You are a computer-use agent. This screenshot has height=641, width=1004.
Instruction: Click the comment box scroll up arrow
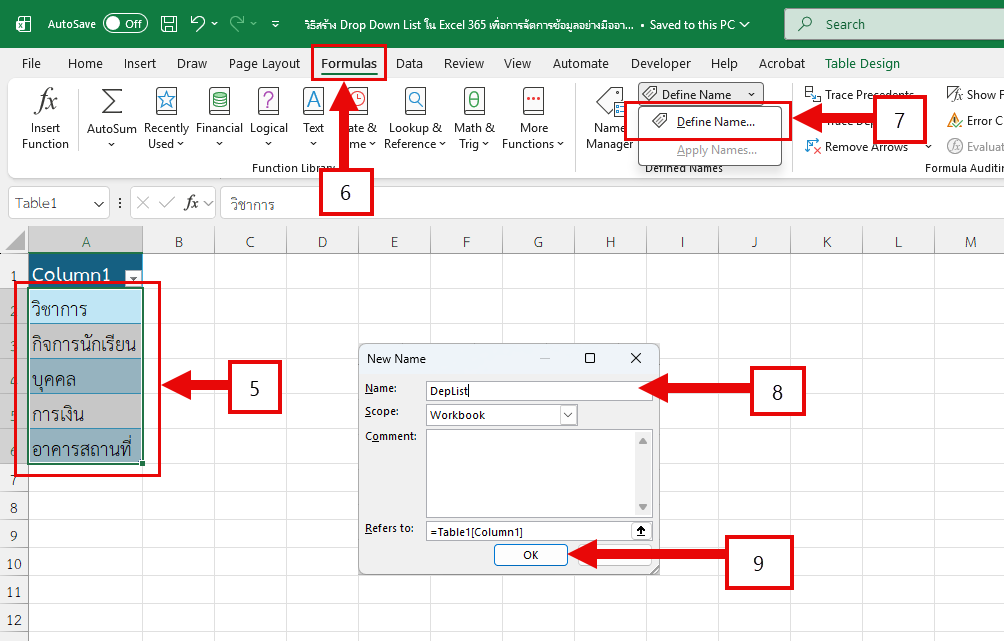click(643, 441)
